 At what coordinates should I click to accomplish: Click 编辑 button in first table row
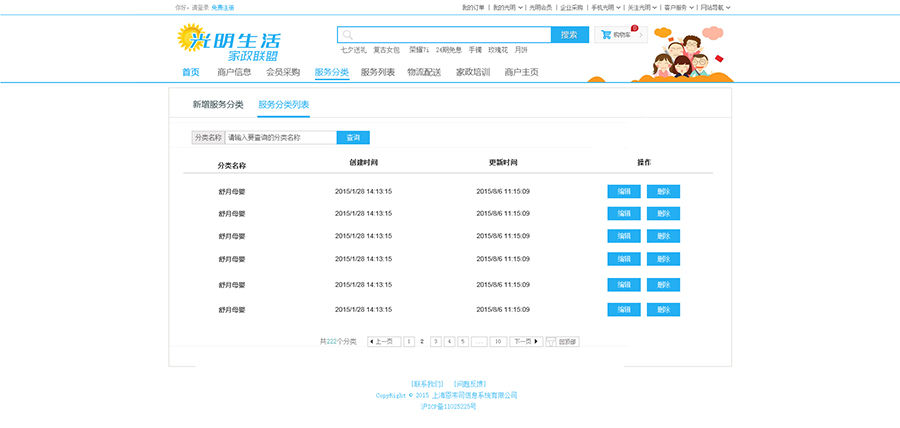tap(623, 191)
